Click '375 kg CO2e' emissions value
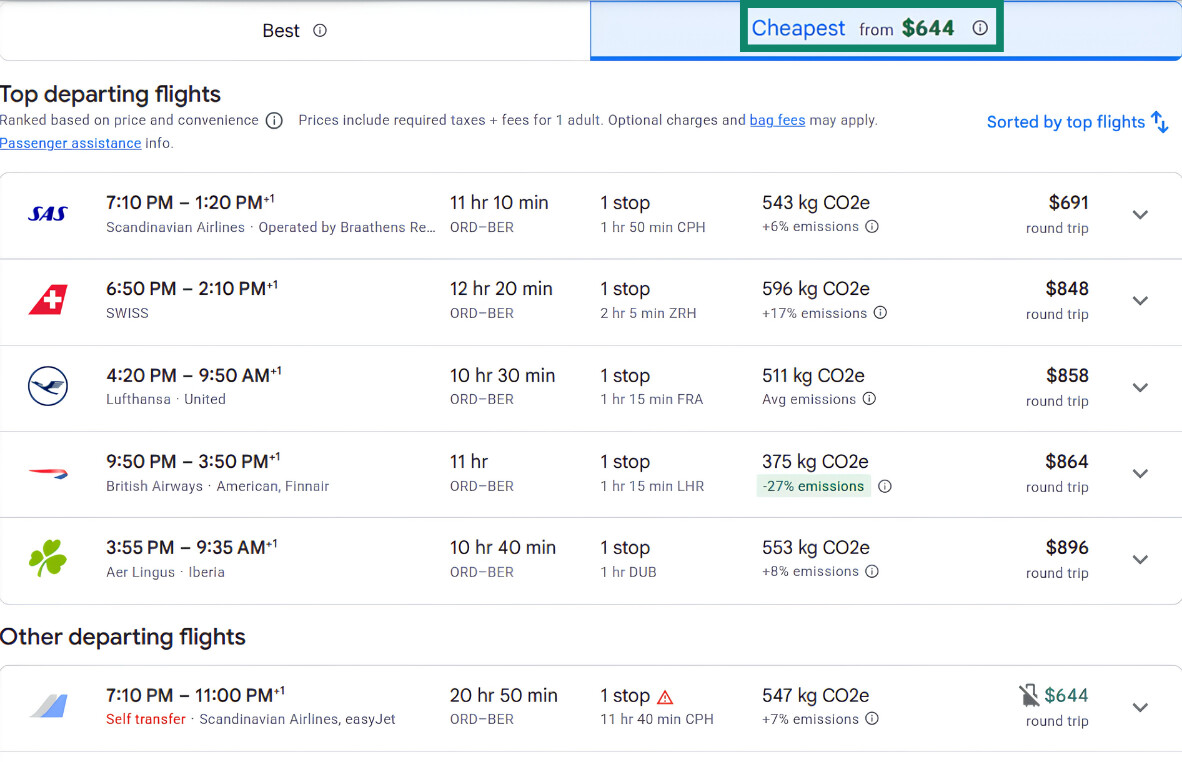Screen dimensions: 1182x762 [815, 461]
